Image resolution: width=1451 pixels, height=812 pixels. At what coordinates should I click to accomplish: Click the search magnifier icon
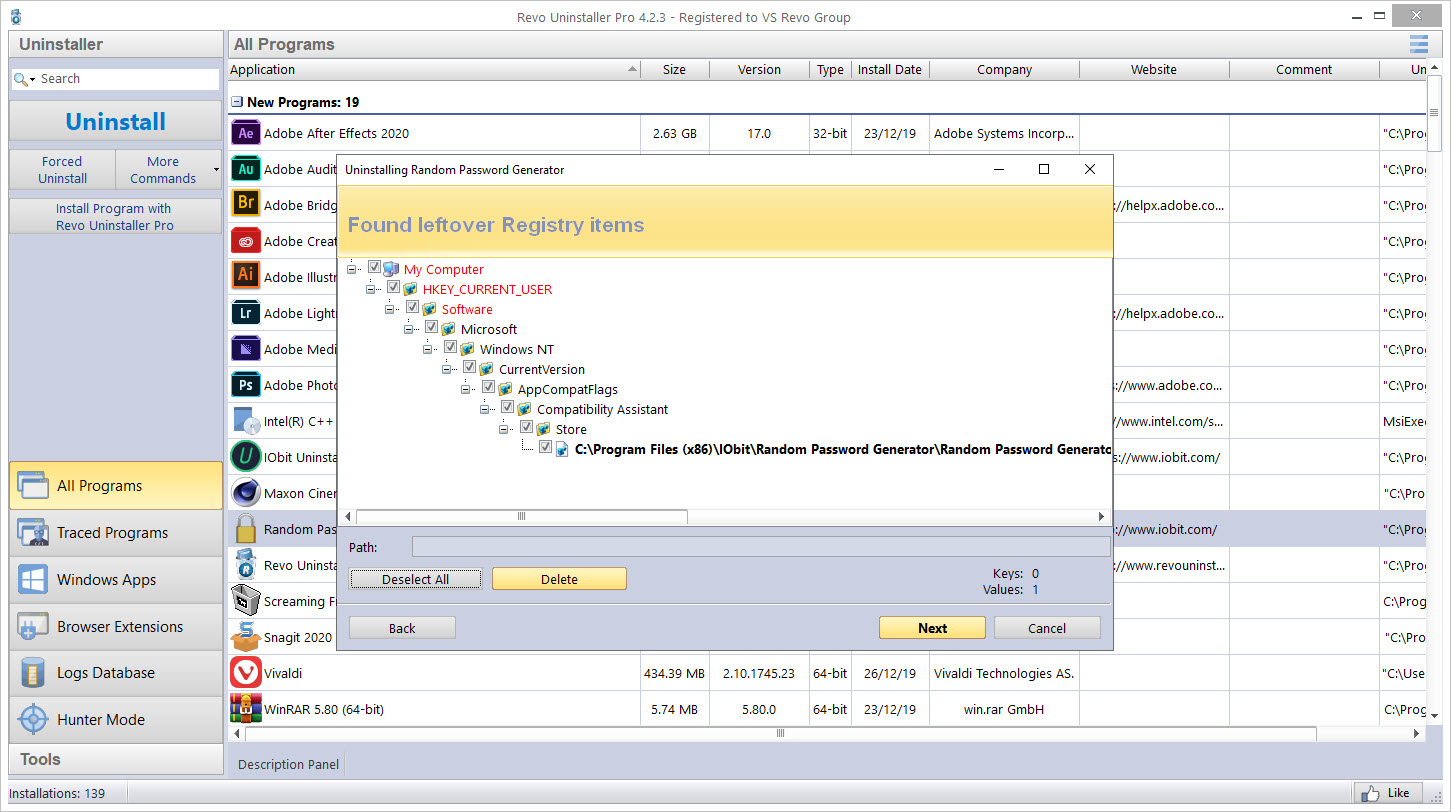click(x=21, y=79)
